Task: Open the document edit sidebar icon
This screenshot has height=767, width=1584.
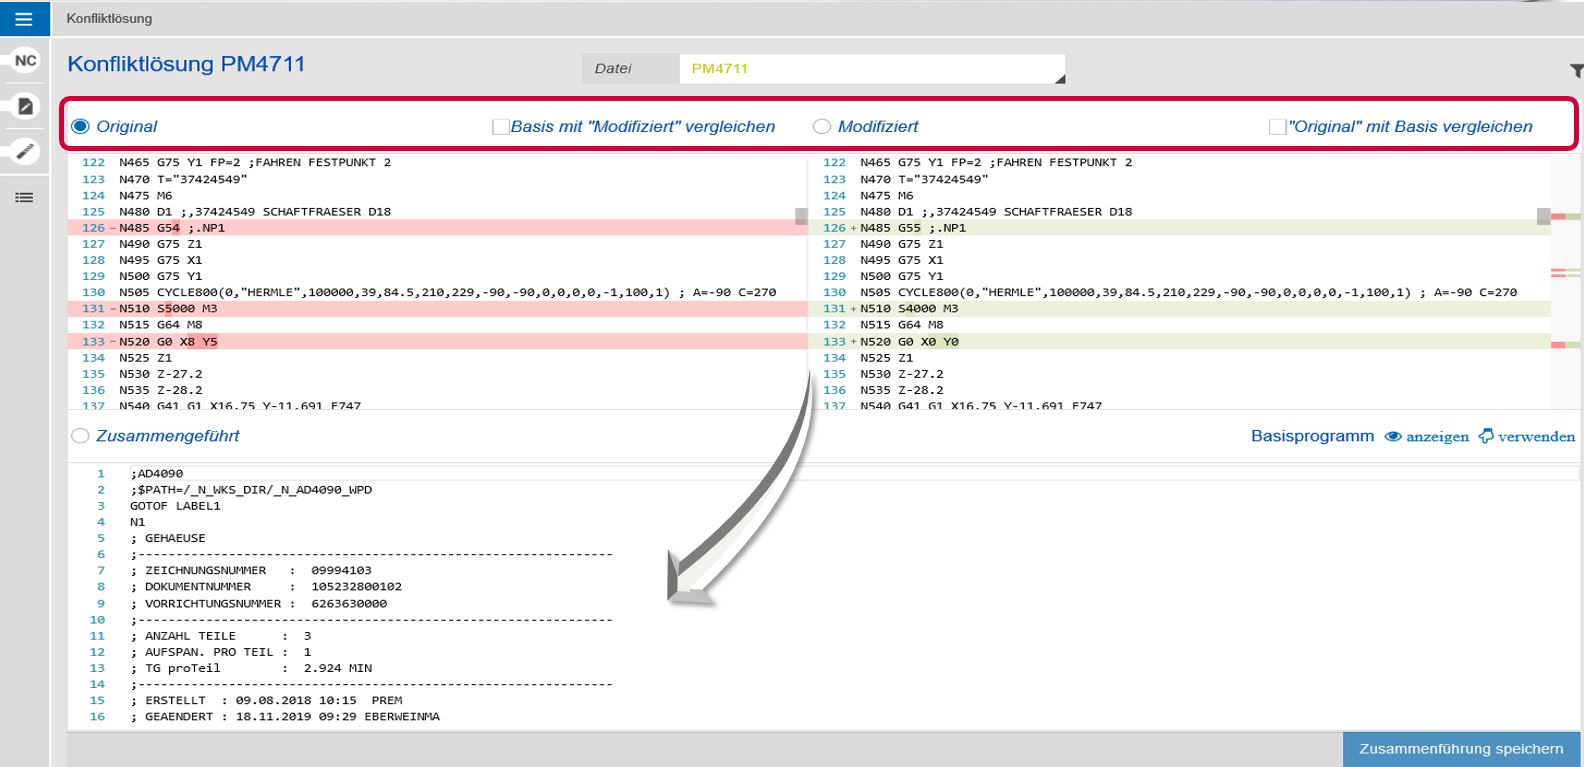Action: tap(25, 106)
